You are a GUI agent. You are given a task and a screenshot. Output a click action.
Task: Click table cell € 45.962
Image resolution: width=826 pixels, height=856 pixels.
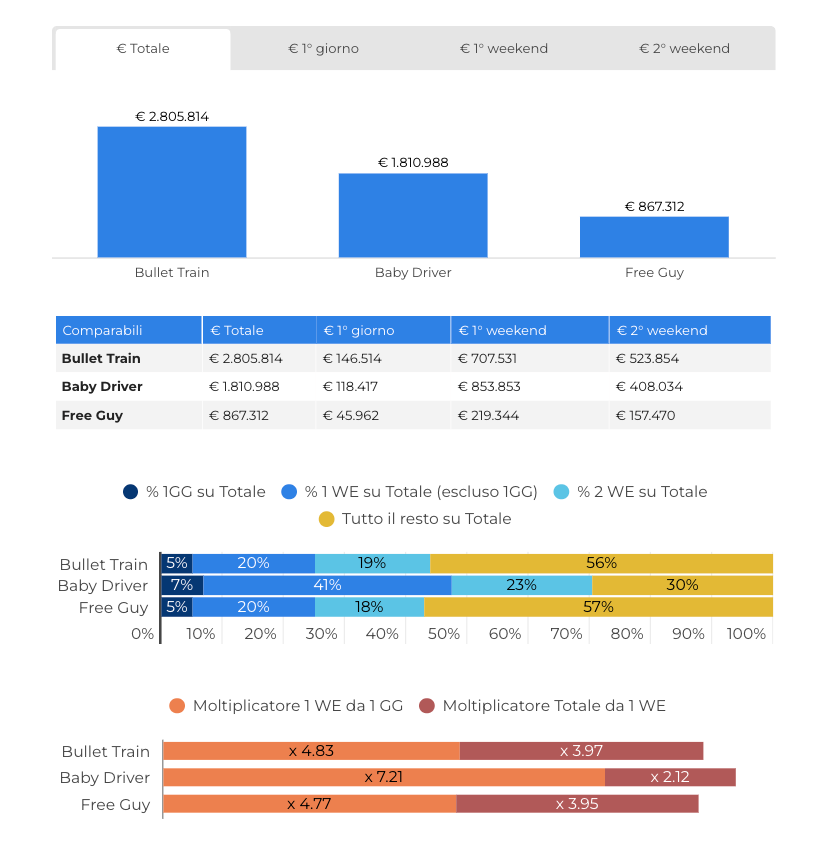[x=384, y=415]
